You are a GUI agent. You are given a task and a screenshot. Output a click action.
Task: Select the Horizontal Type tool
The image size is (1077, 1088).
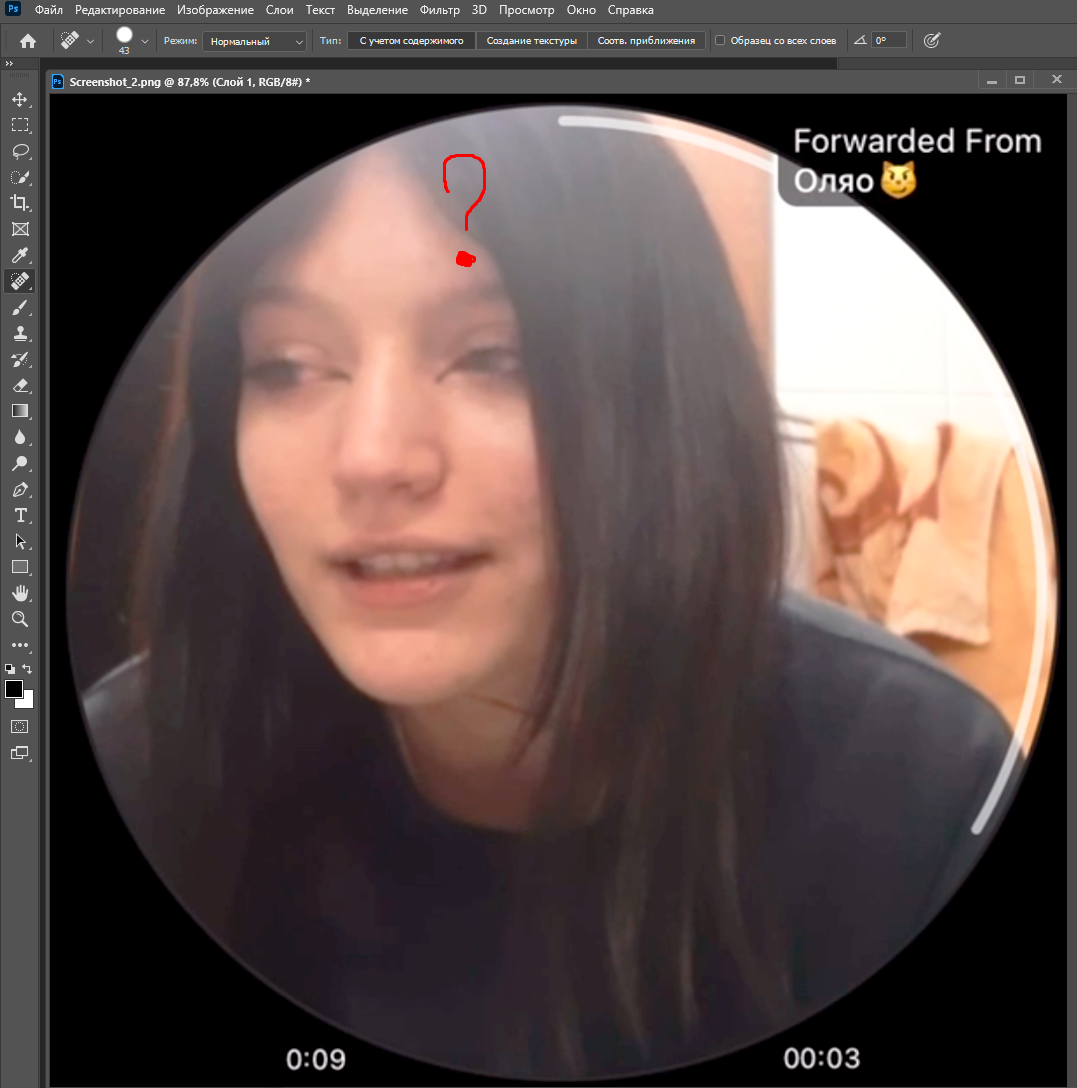point(19,516)
